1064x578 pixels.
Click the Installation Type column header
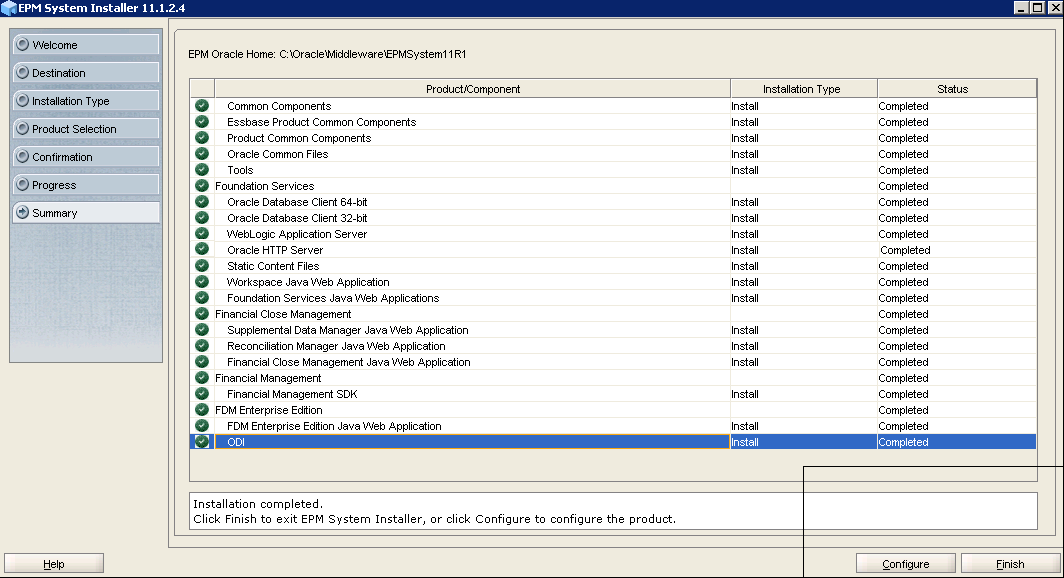point(803,88)
